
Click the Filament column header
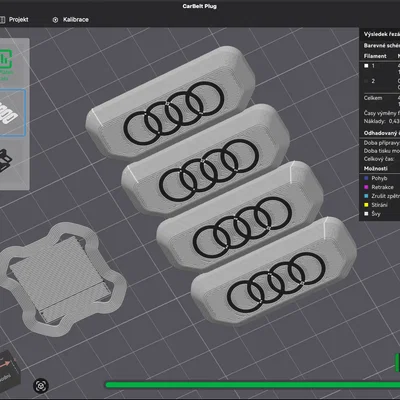(375, 56)
